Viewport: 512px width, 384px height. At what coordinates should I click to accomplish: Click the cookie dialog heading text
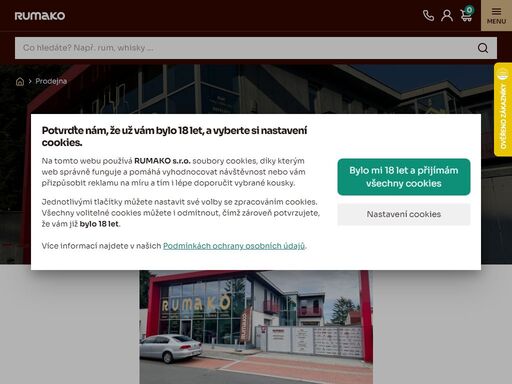click(x=174, y=136)
